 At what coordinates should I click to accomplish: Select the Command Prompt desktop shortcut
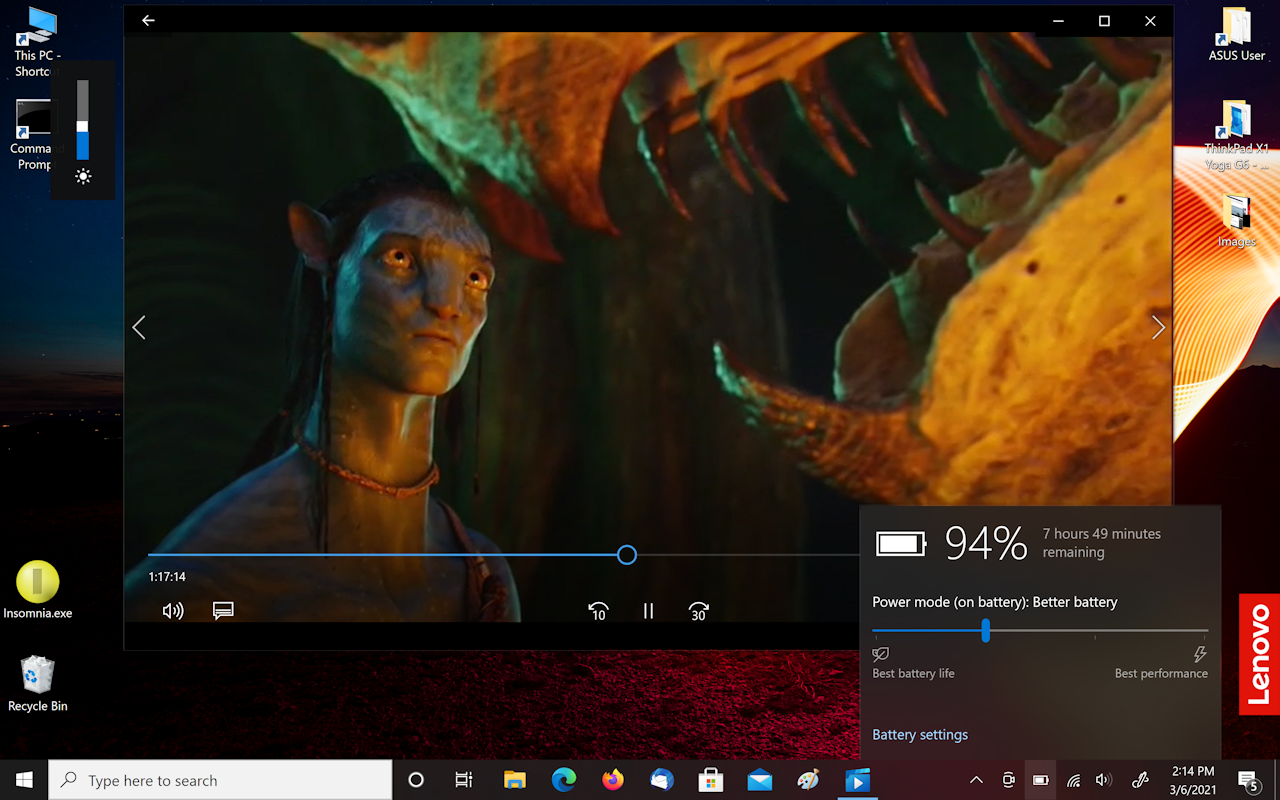(x=34, y=135)
